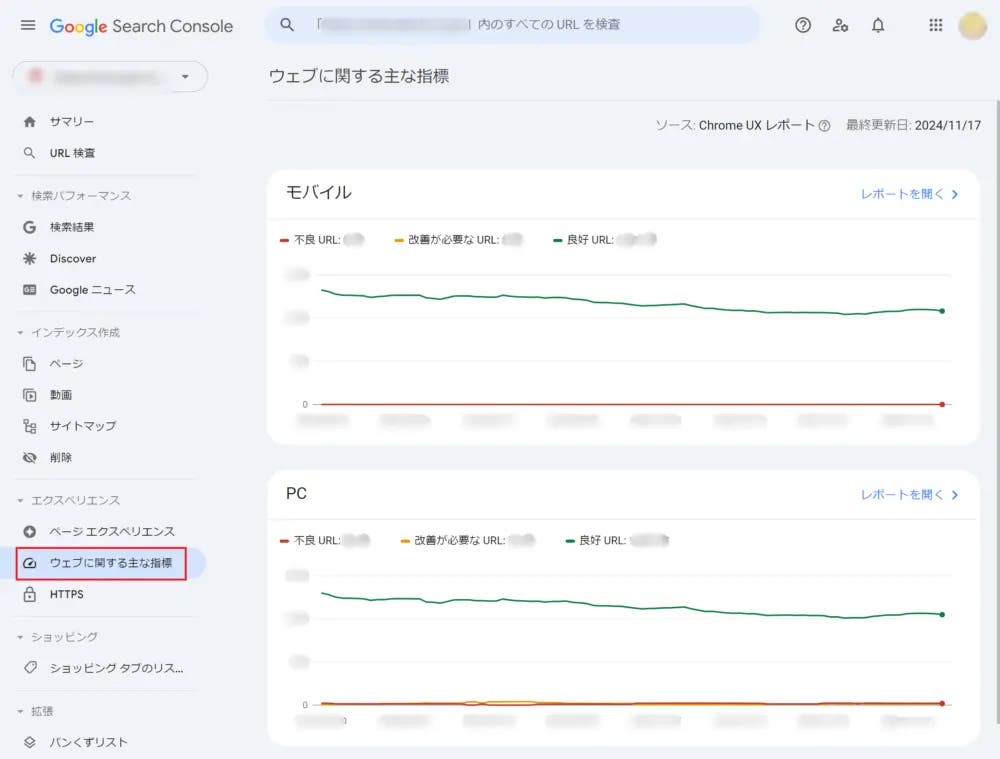1000x759 pixels.
Task: Open the account profile avatar
Action: click(973, 26)
